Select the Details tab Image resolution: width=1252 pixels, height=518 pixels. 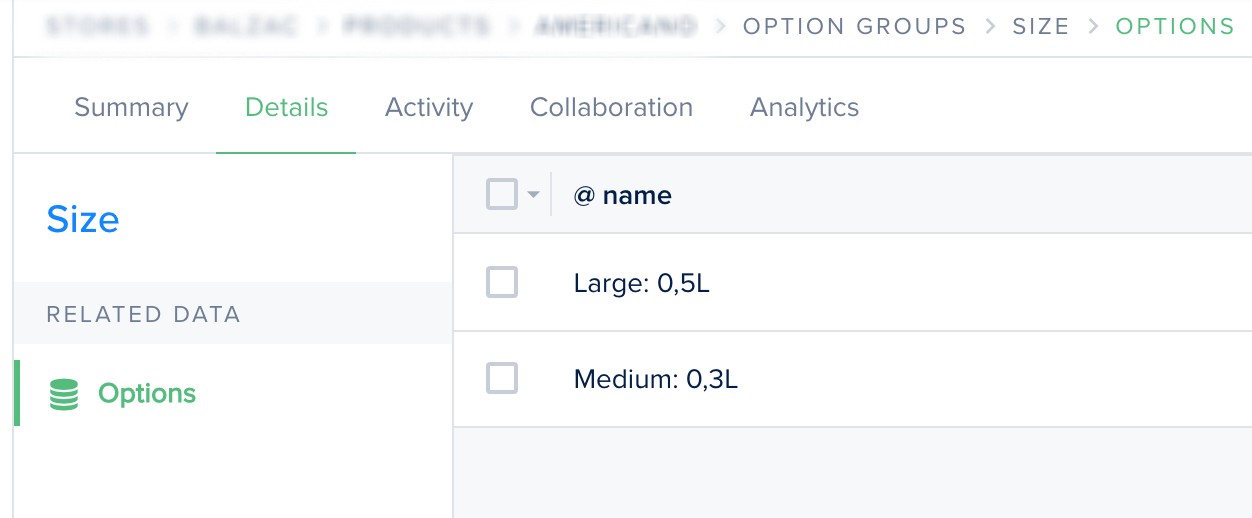click(x=286, y=107)
